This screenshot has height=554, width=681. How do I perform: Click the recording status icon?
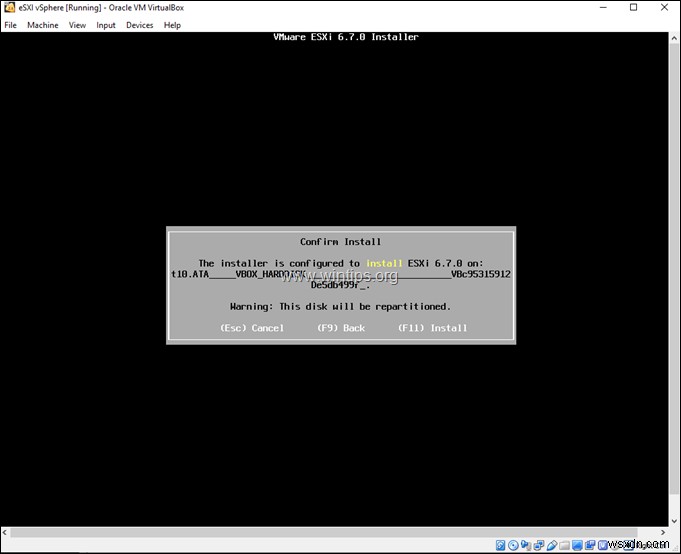point(590,545)
